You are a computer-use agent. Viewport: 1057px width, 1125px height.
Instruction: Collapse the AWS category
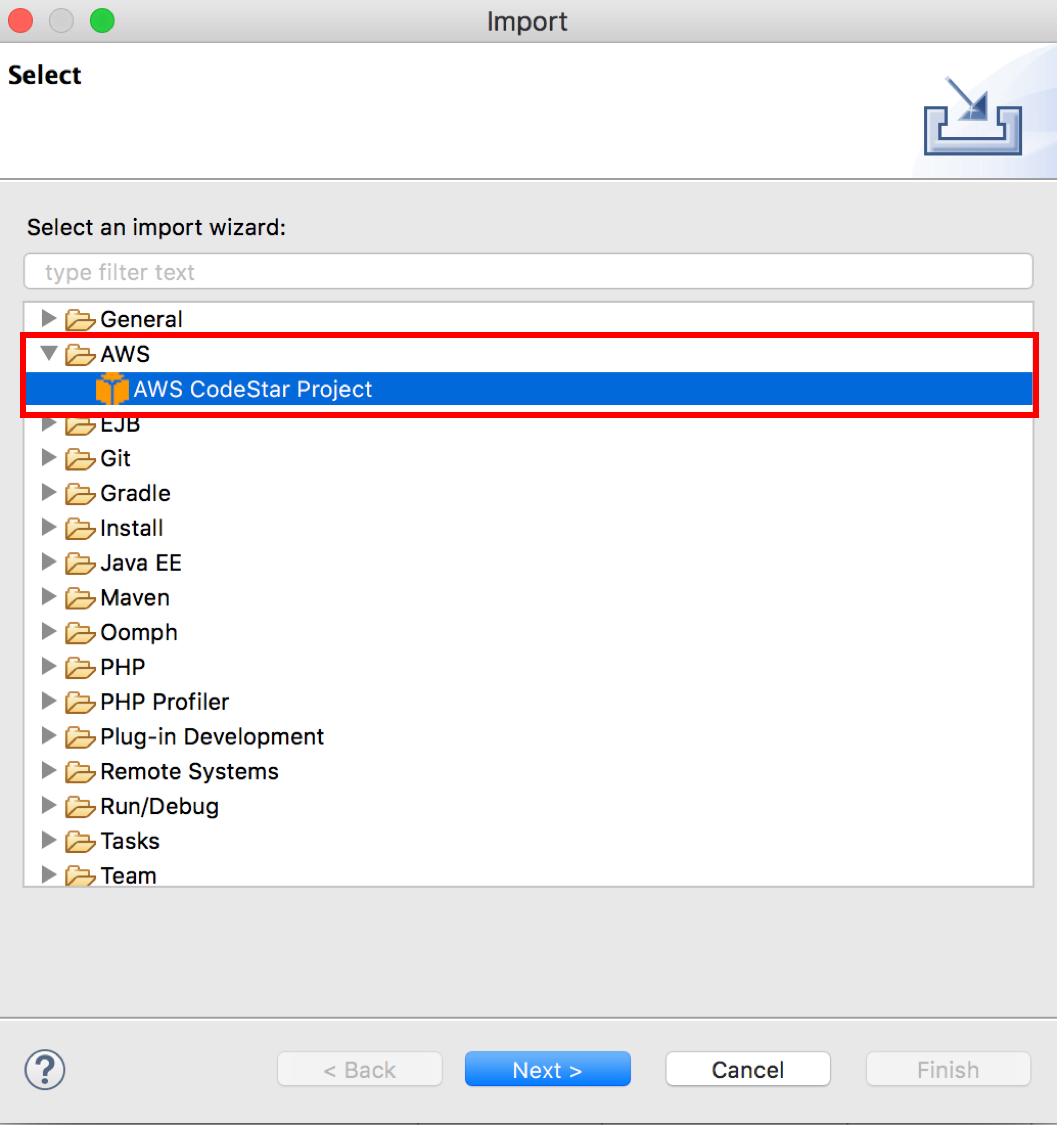(48, 354)
